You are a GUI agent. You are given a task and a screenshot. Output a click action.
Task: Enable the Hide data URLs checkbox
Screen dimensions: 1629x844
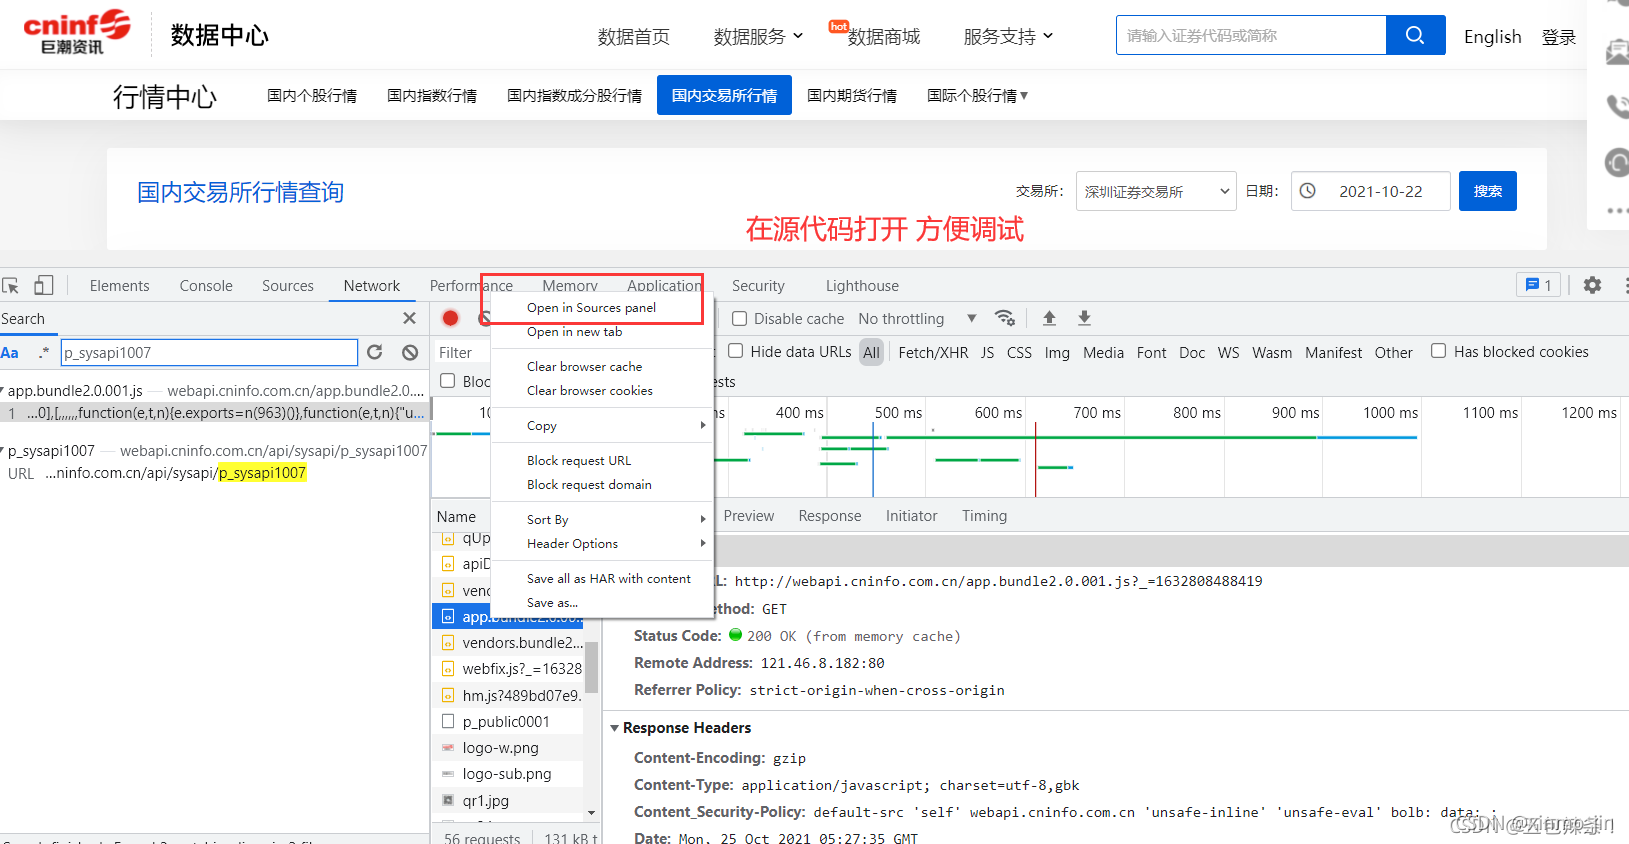(736, 351)
